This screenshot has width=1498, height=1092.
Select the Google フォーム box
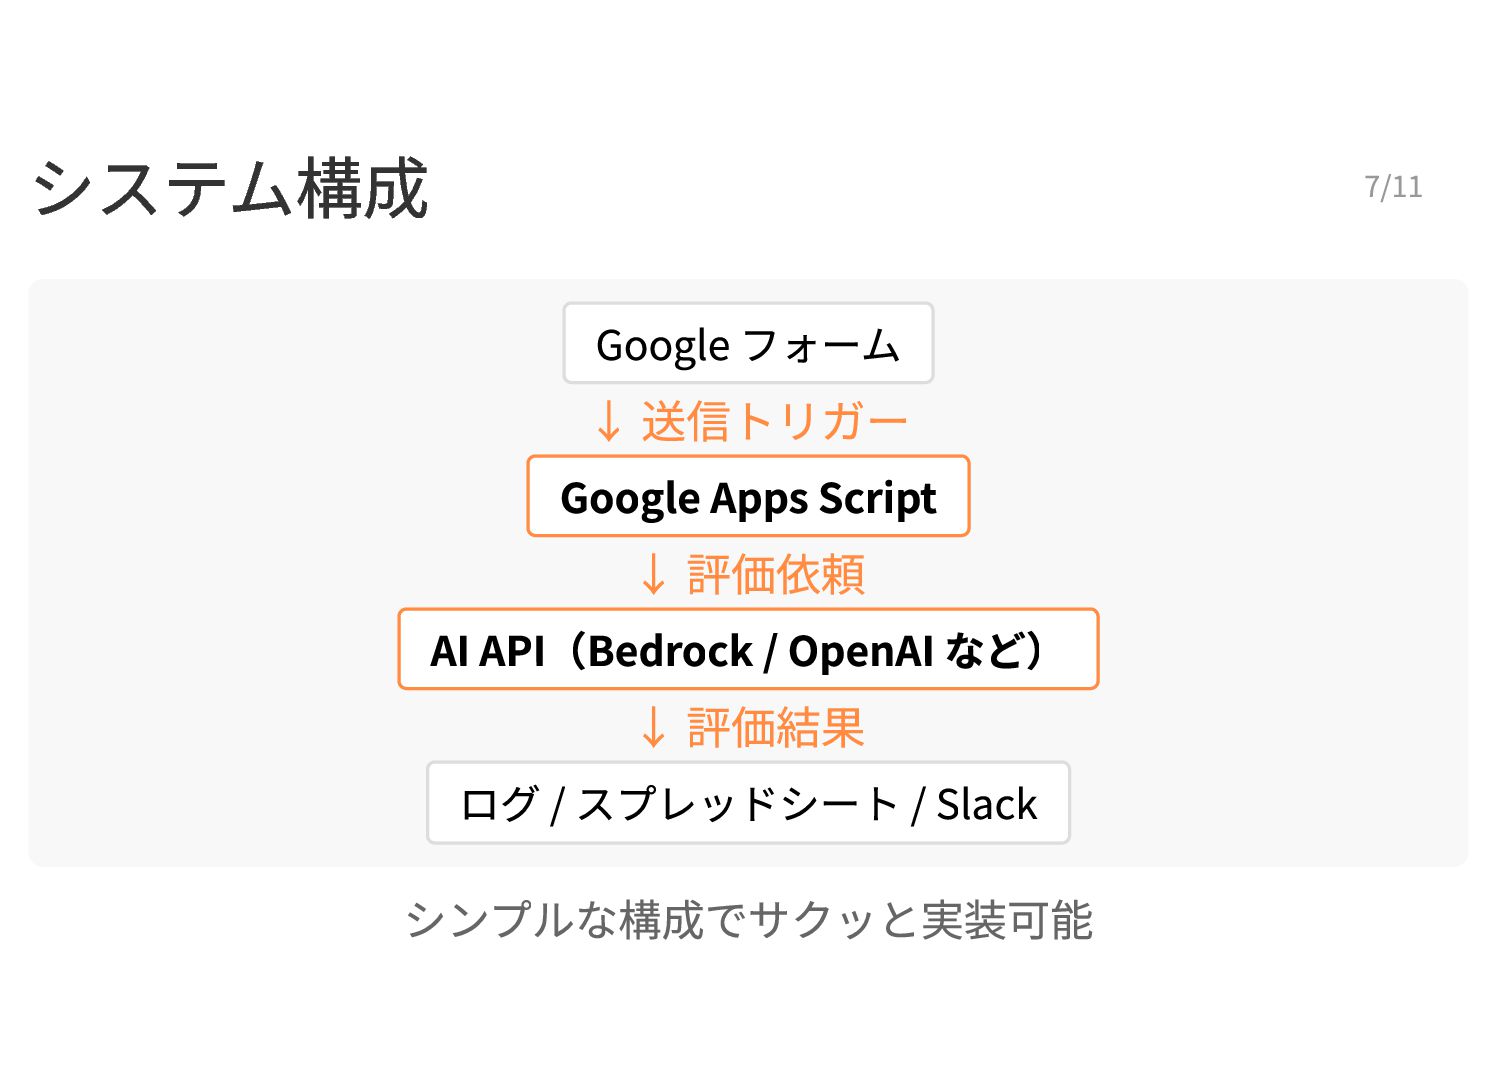pos(748,344)
